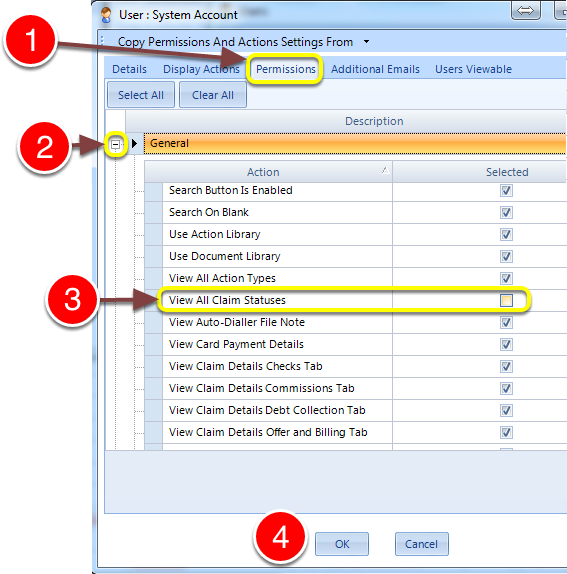Go to the Users Viewable tab

pyautogui.click(x=473, y=69)
